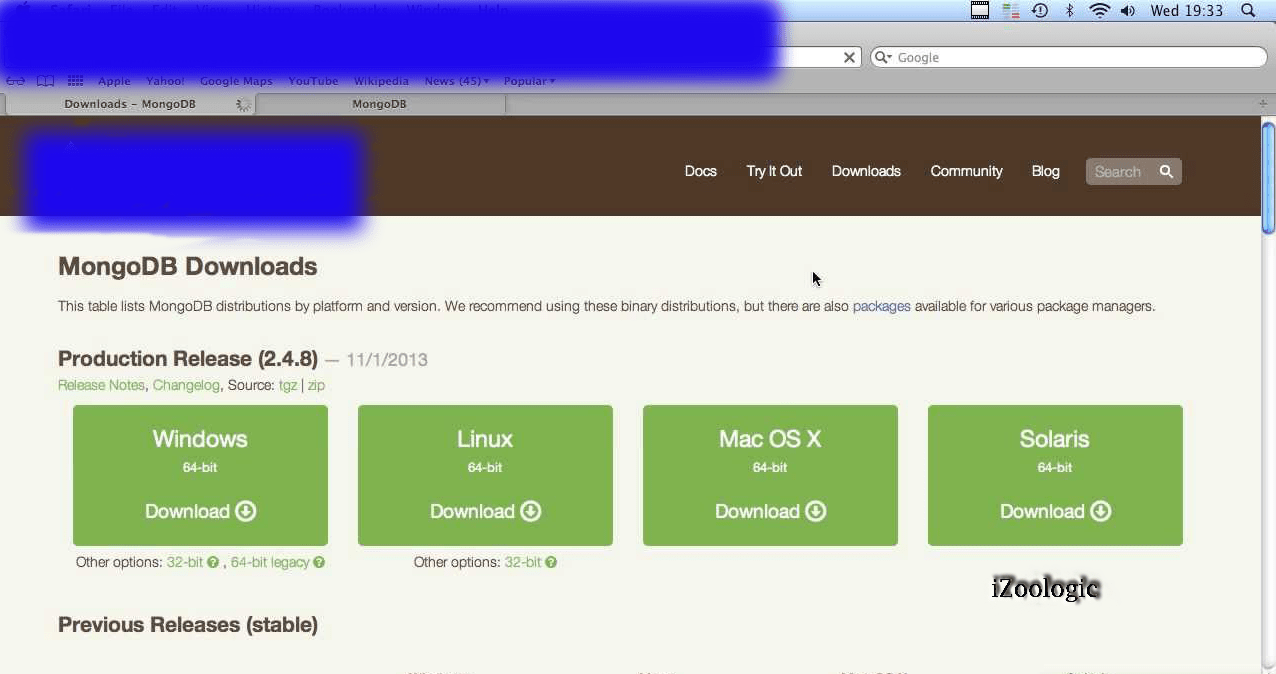Open the Apple bookmark
The image size is (1276, 674).
tap(114, 81)
